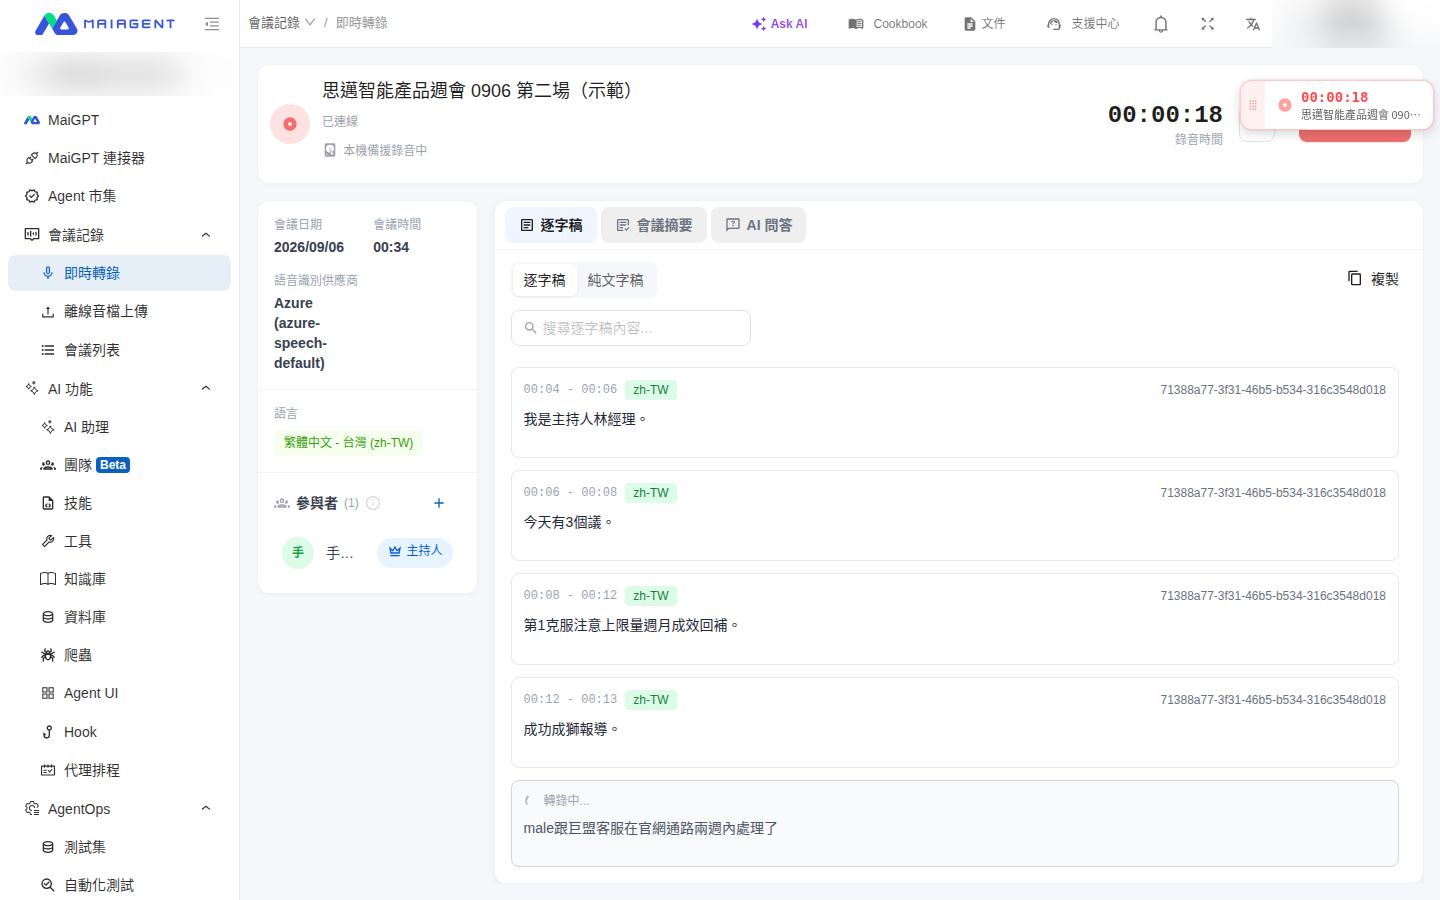Open Hook in the sidebar

[120, 732]
